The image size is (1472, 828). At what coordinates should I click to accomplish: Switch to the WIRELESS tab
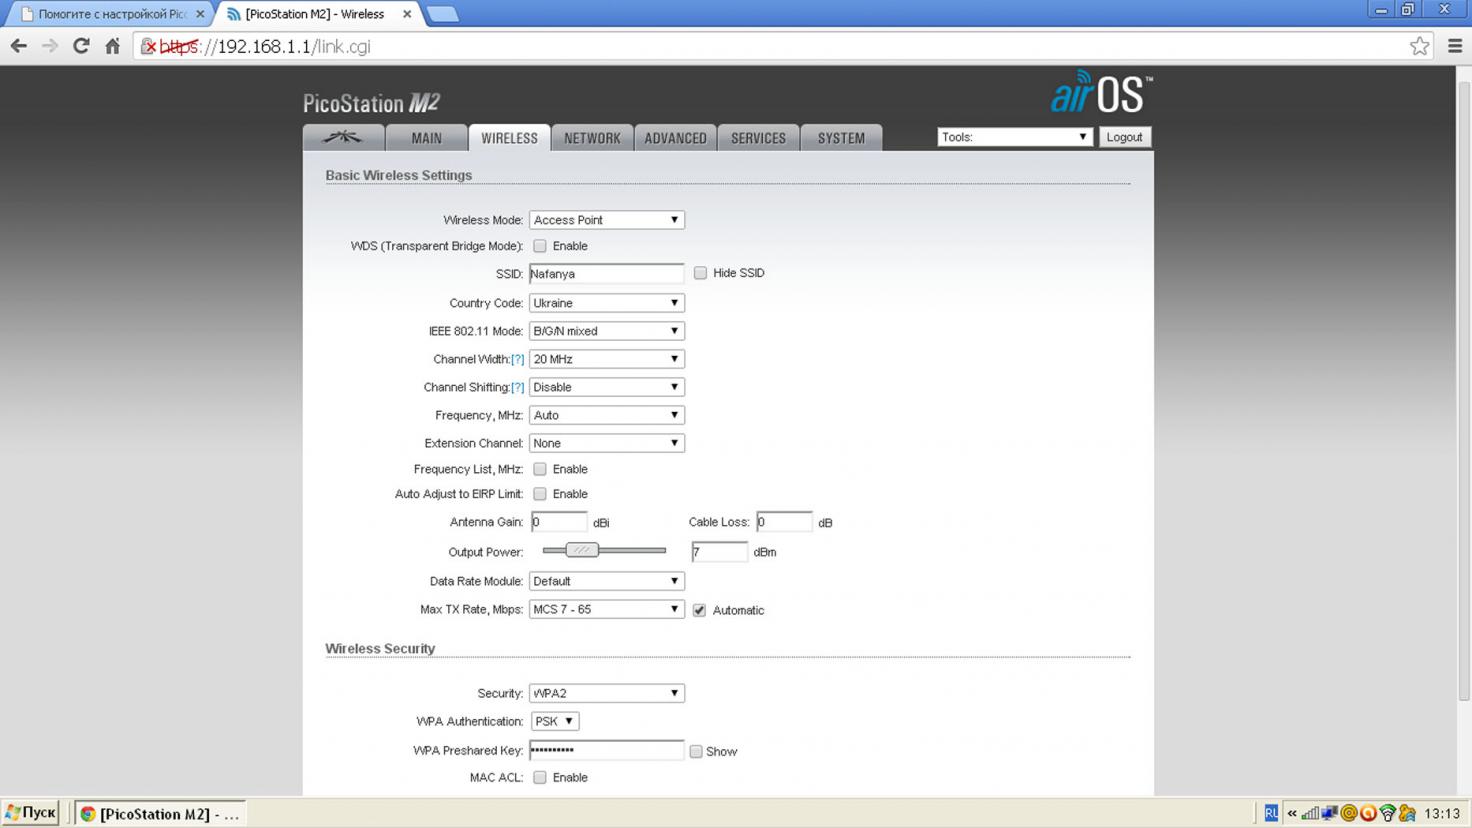coord(509,138)
